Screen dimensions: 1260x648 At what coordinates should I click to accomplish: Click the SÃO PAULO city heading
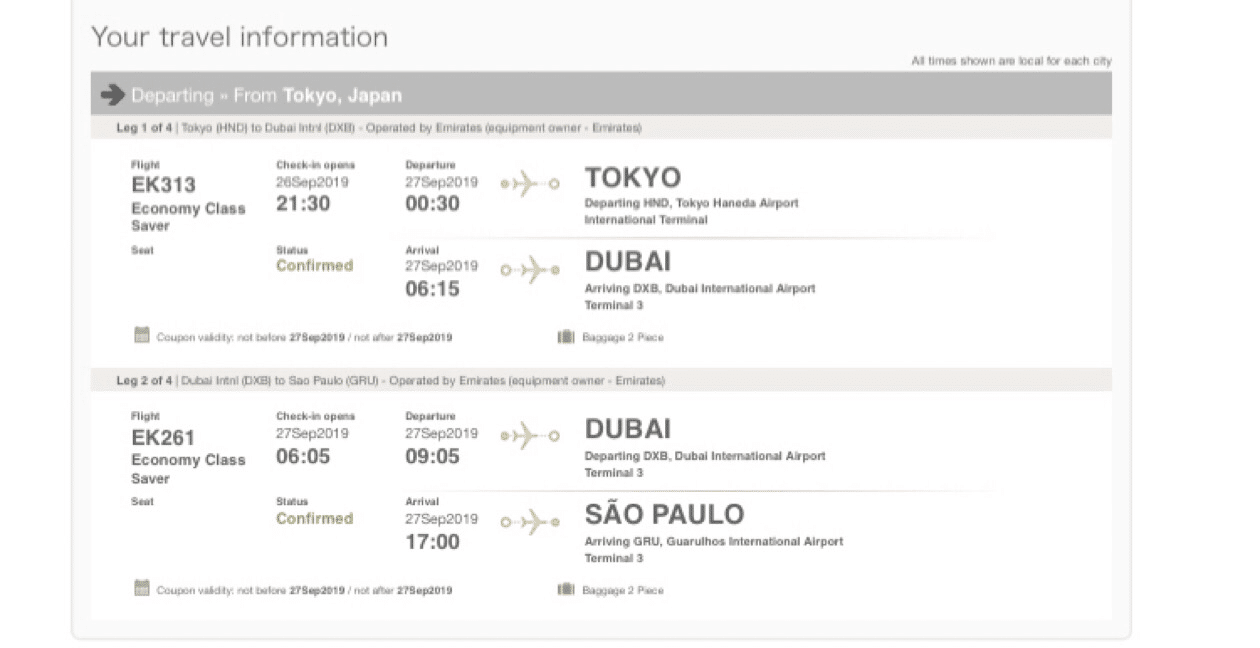(x=665, y=513)
